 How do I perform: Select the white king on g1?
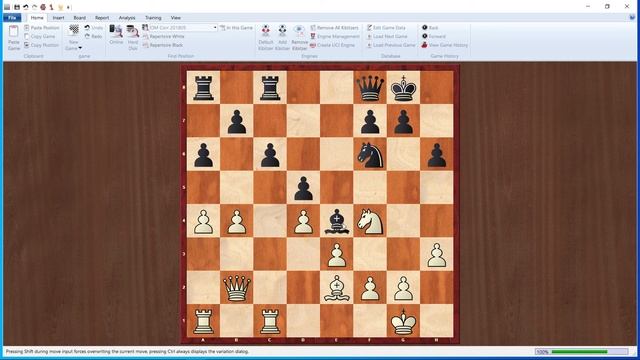(403, 321)
